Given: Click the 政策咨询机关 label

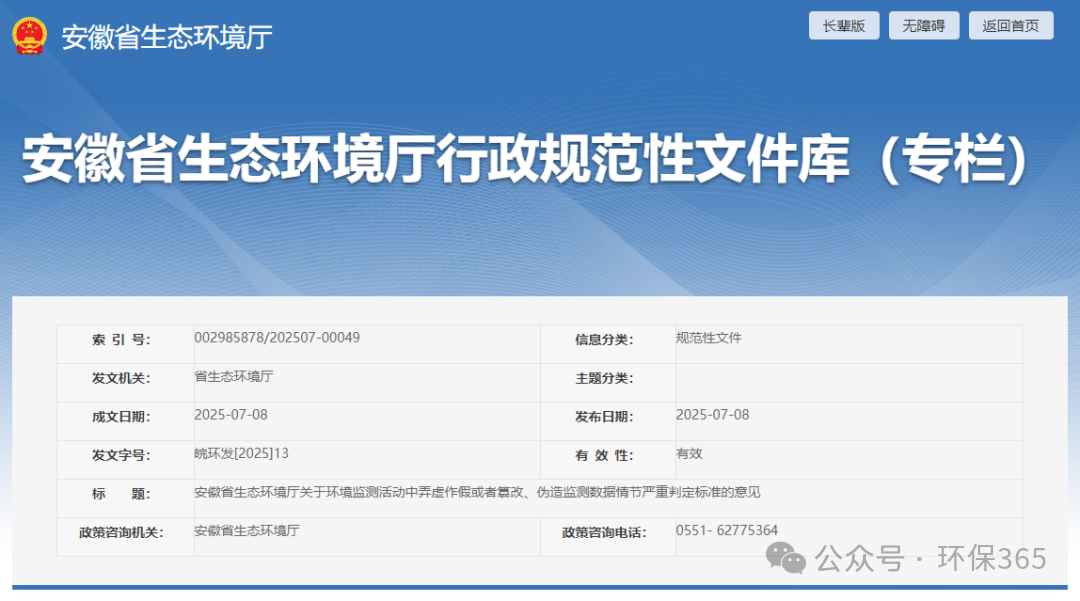Looking at the screenshot, I should [121, 532].
